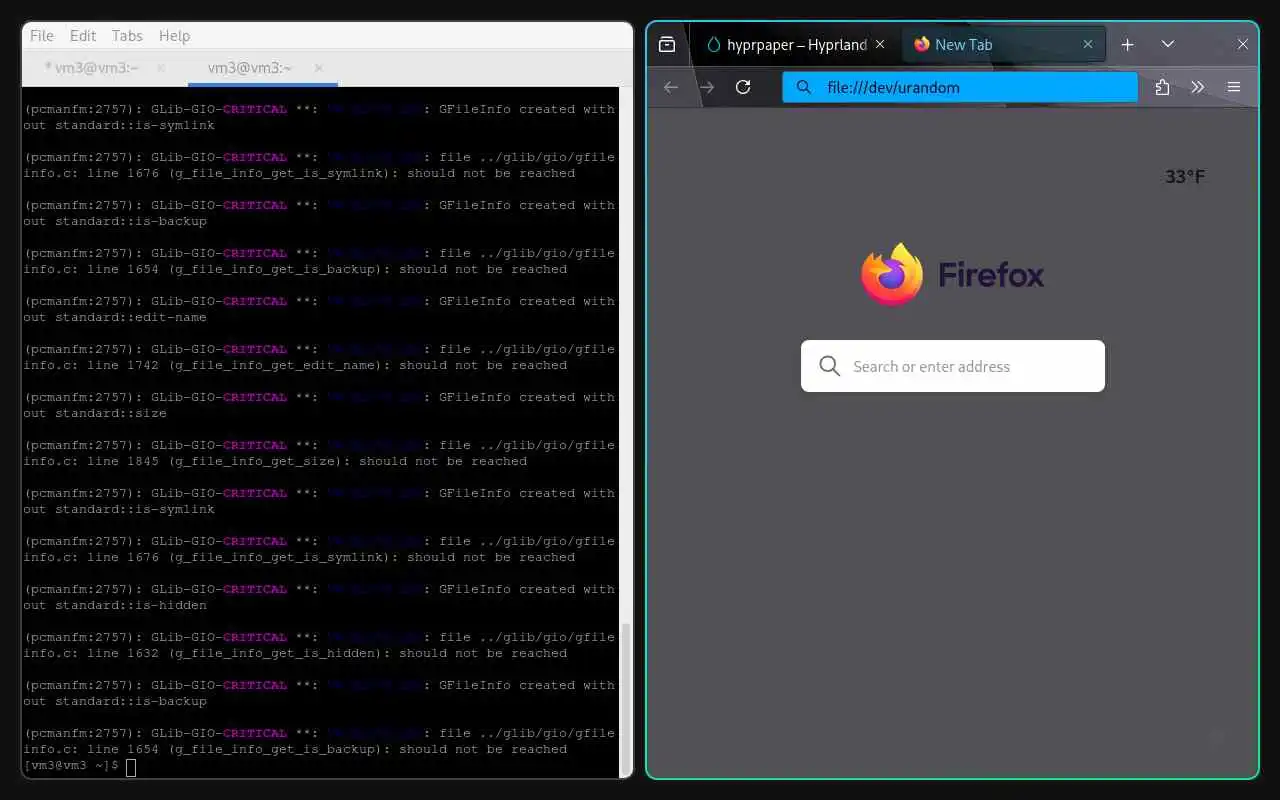The width and height of the screenshot is (1280, 800).
Task: Open a new tab with plus button
Action: click(x=1127, y=44)
